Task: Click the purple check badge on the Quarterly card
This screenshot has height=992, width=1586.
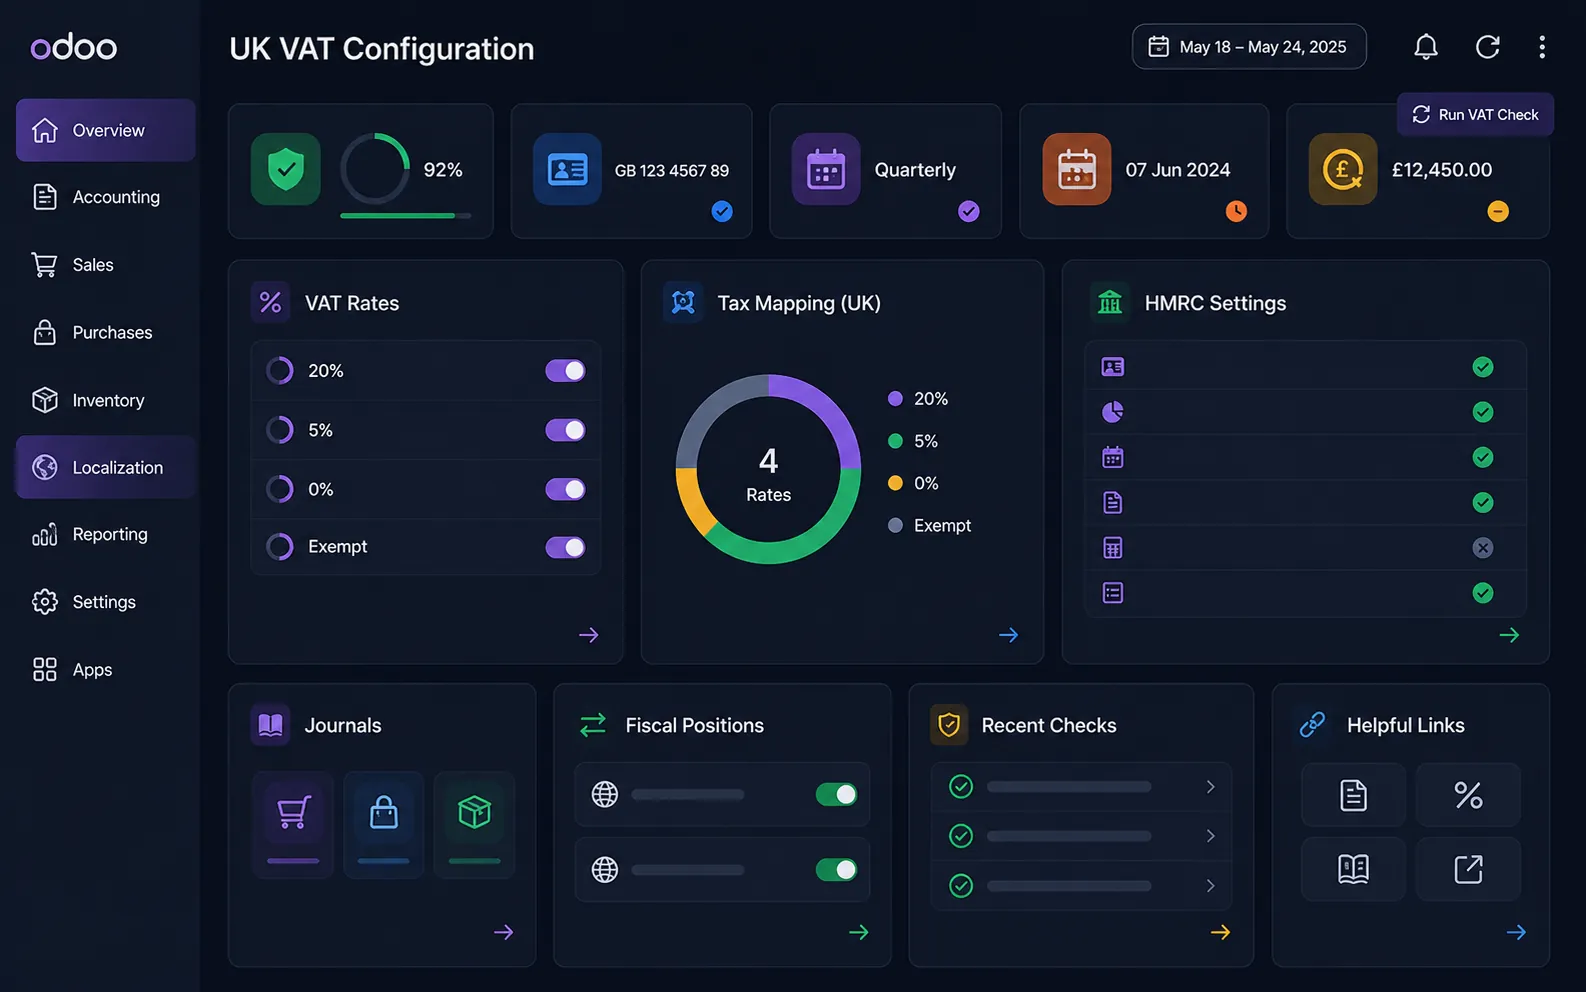Action: (x=969, y=211)
